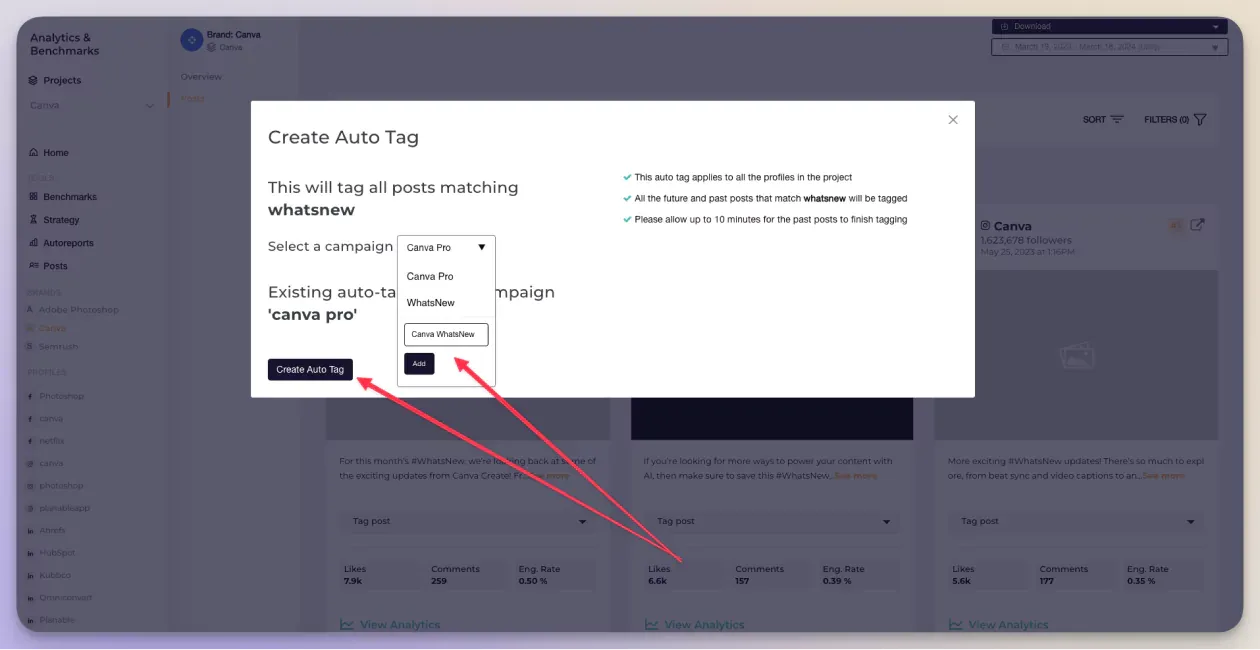Open Tag post dropdown on 6.6k likes post
This screenshot has height=650, width=1260.
click(x=772, y=521)
